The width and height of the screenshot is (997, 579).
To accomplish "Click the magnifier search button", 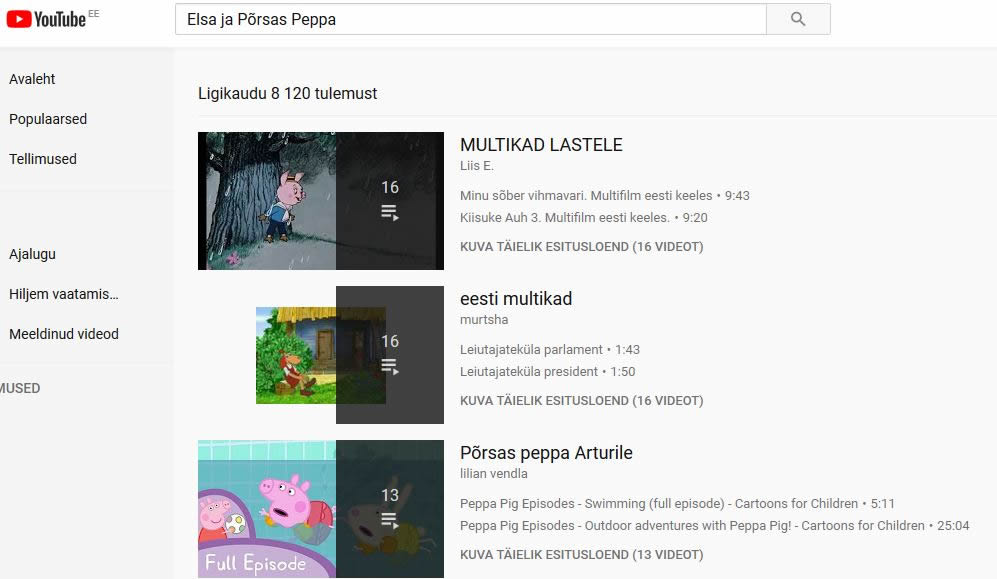I will pos(798,19).
